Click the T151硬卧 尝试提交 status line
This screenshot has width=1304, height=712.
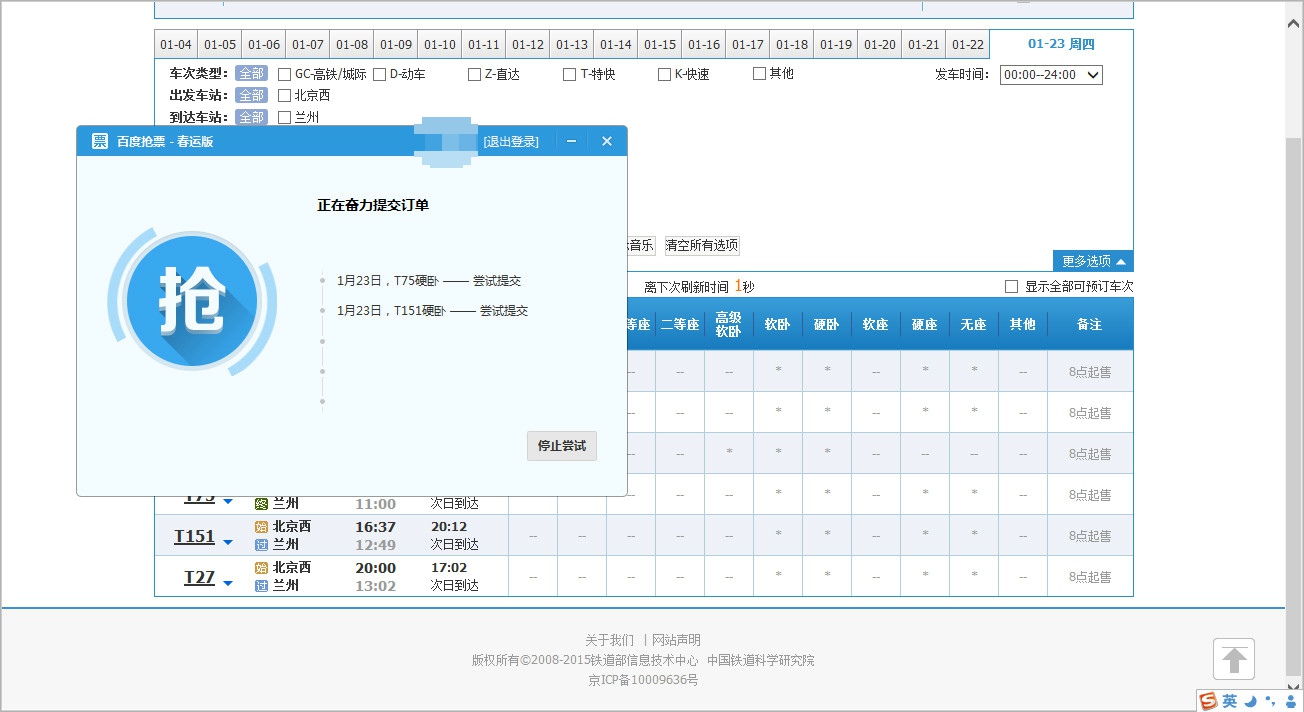(x=432, y=311)
